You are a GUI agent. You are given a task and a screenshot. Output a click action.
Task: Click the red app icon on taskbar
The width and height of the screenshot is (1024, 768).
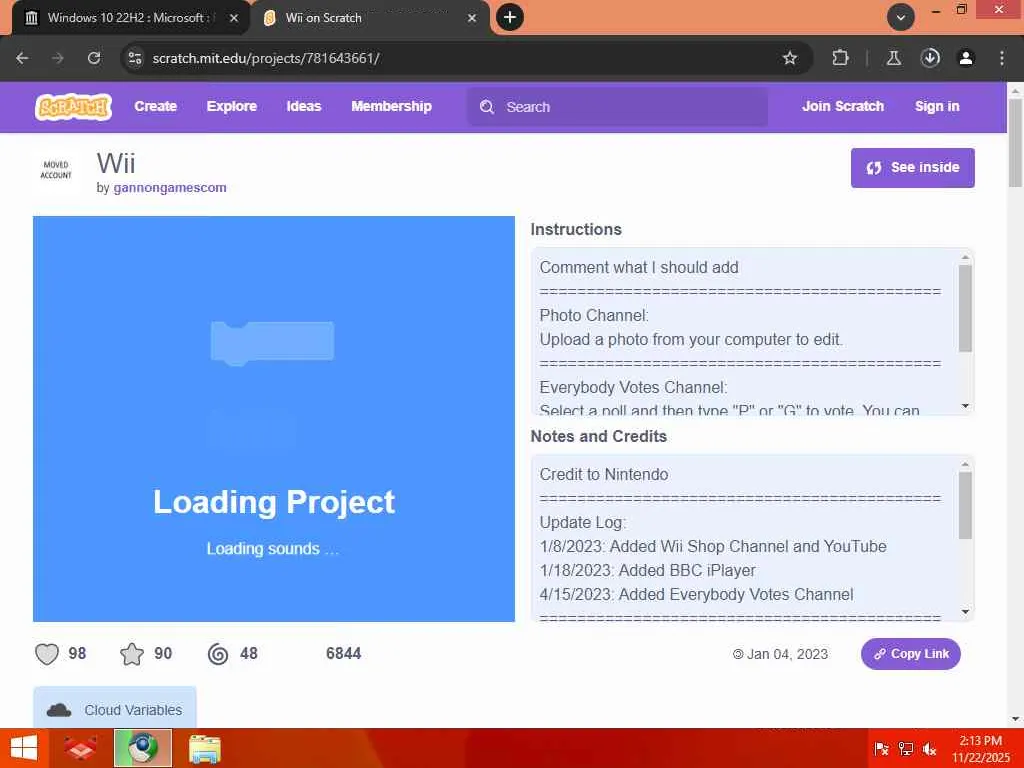[x=81, y=748]
